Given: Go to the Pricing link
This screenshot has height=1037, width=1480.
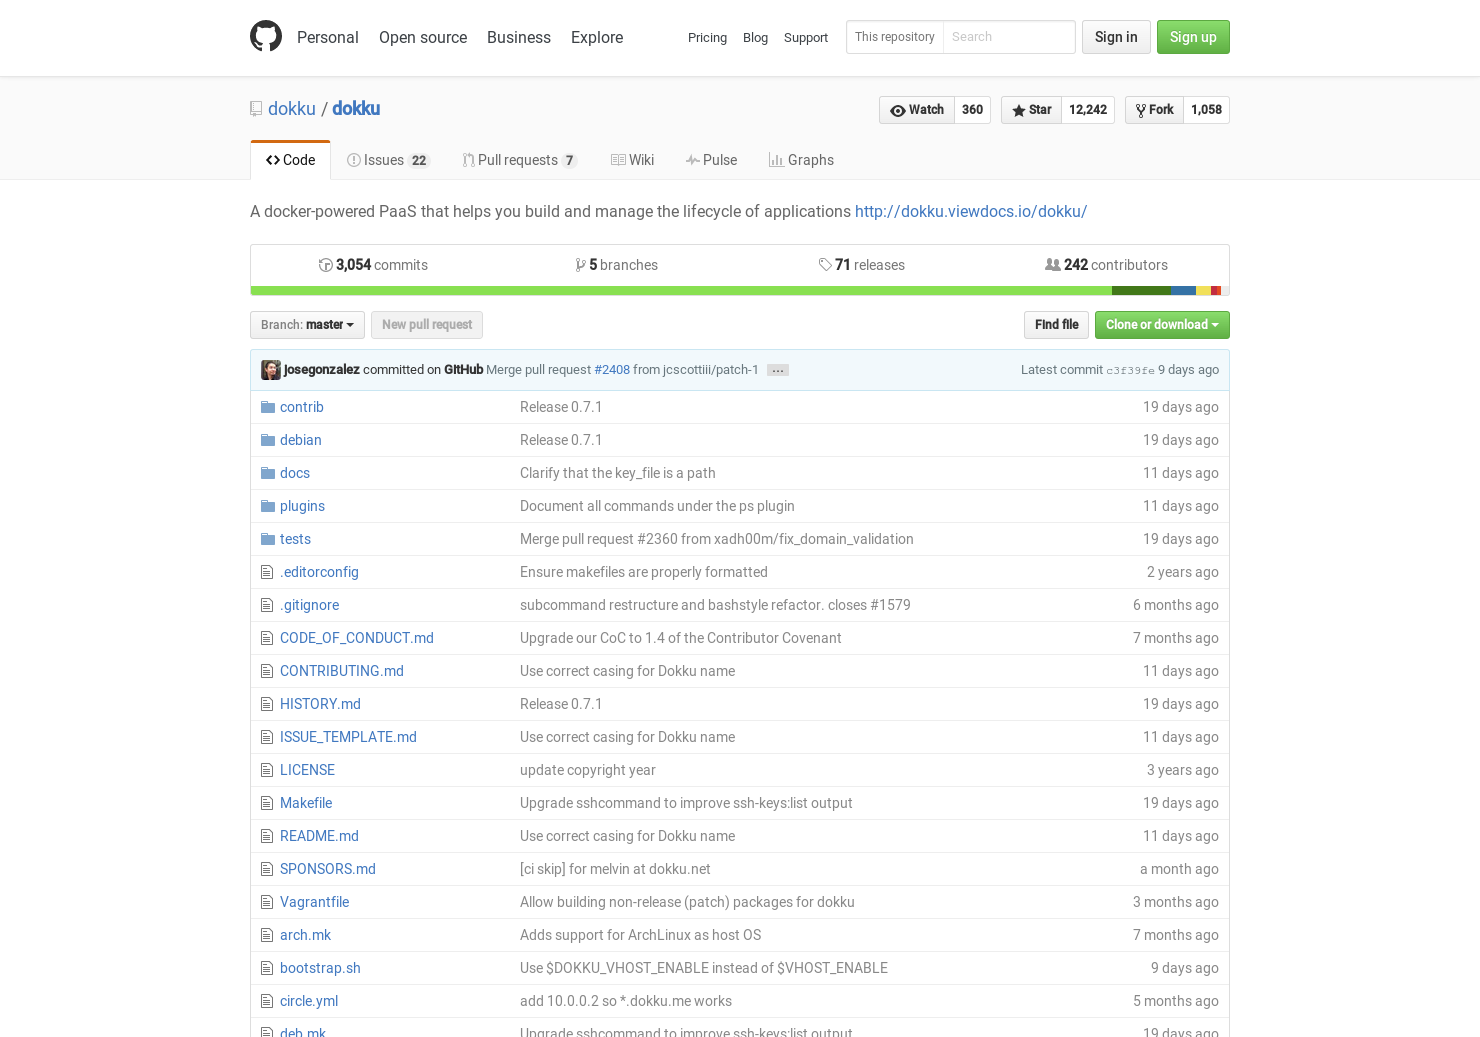Looking at the screenshot, I should click(707, 38).
